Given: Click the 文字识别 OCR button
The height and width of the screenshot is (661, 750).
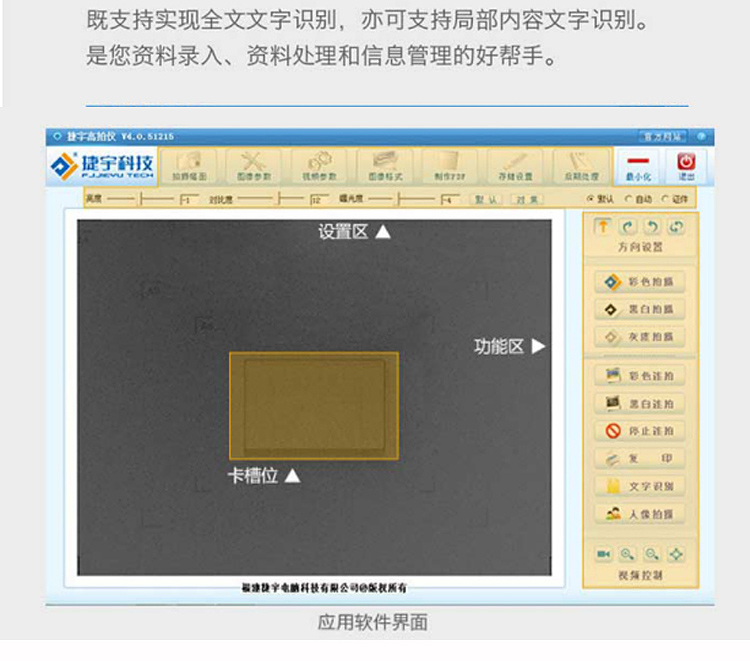Looking at the screenshot, I should coord(640,486).
